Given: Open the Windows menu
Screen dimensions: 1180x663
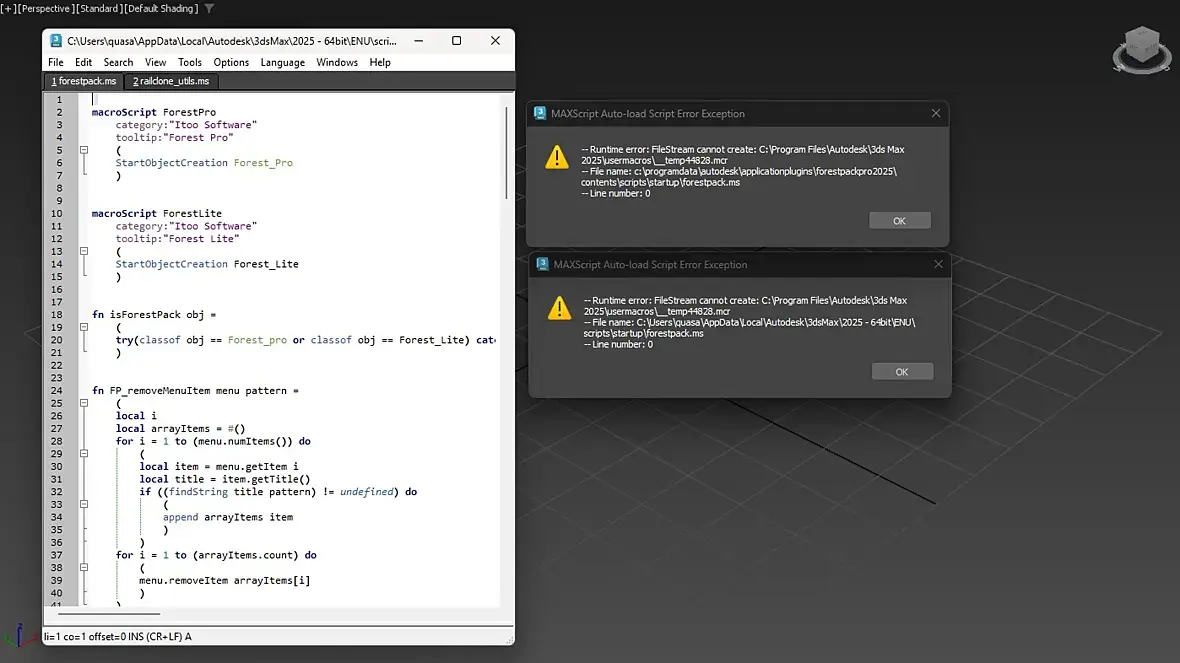Looking at the screenshot, I should [x=337, y=62].
